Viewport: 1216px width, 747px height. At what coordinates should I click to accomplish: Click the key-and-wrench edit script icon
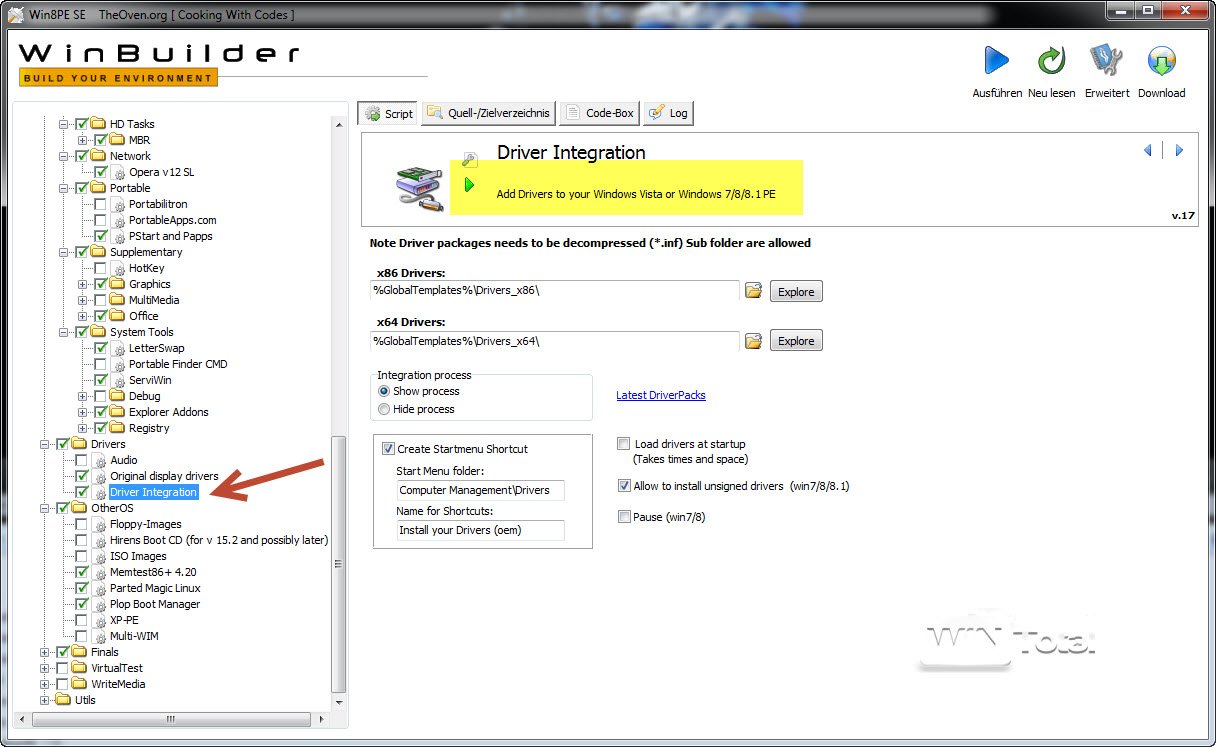(x=470, y=158)
